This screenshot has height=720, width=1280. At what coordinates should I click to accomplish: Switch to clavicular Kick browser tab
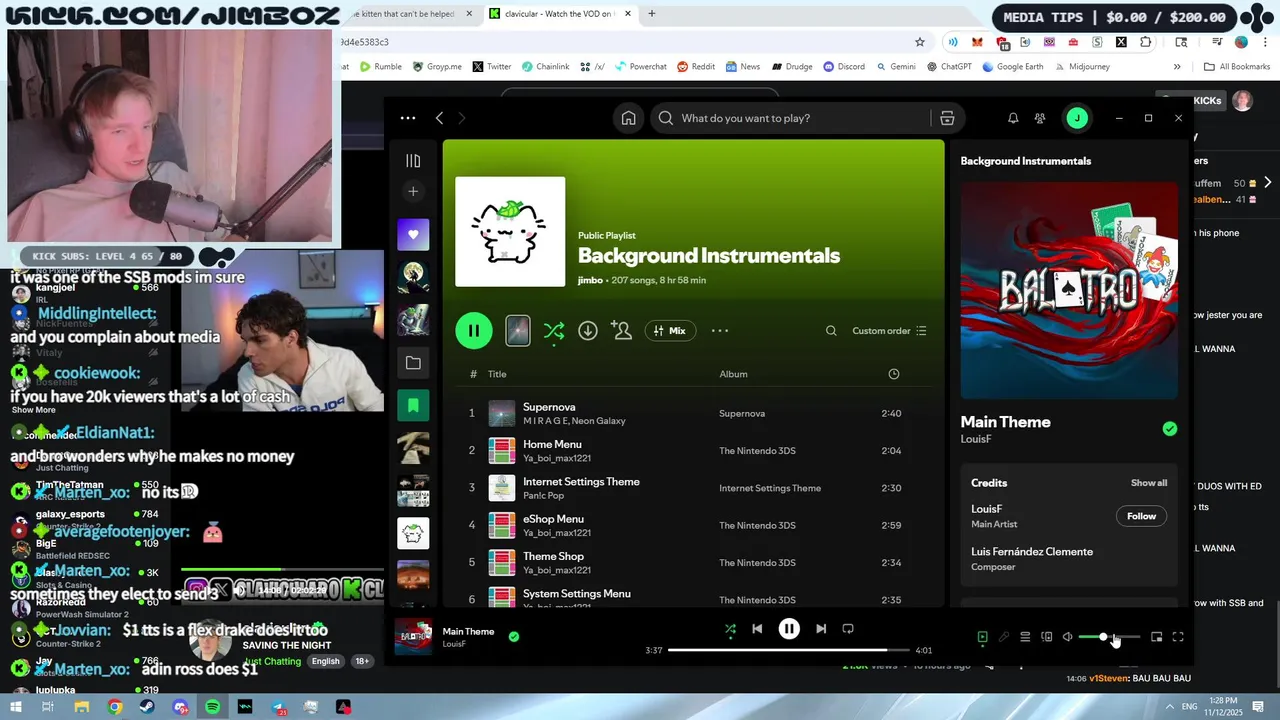[560, 14]
